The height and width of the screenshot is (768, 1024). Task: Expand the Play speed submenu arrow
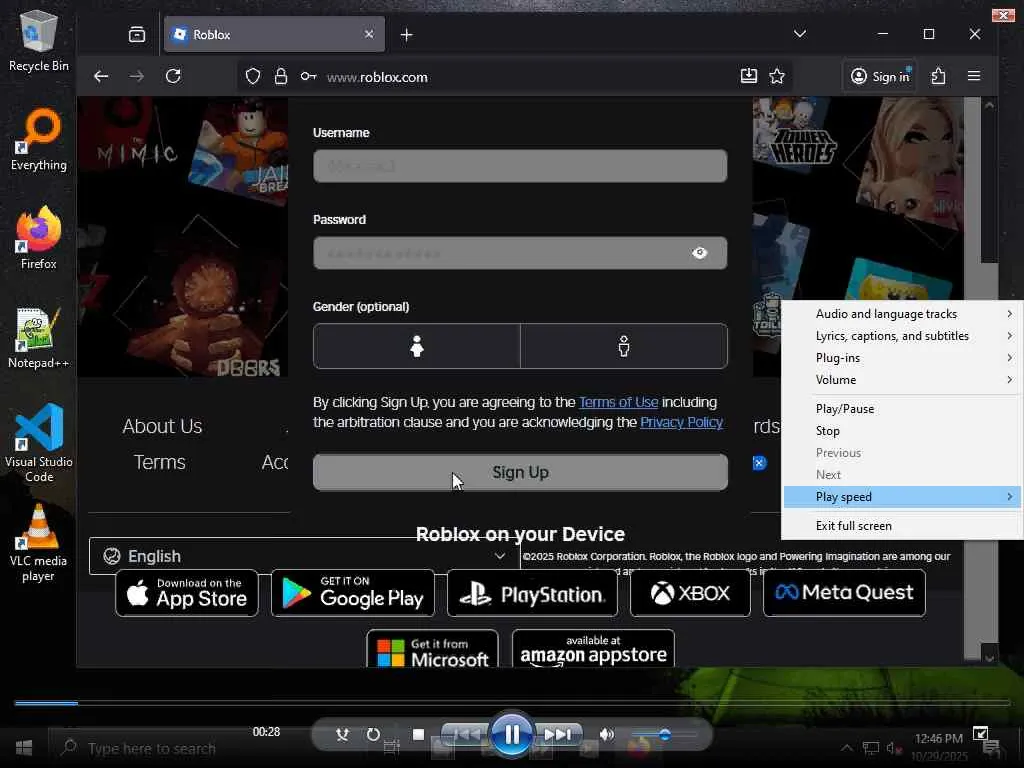[x=1010, y=497]
